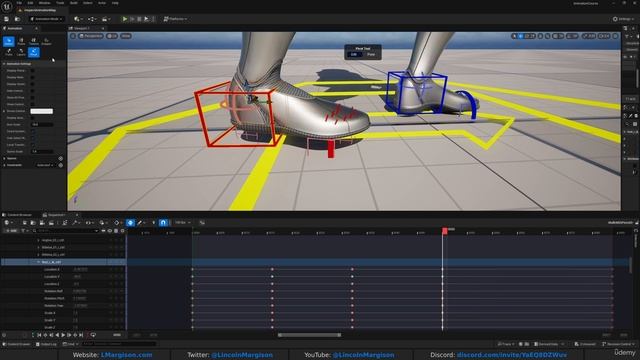Open the Window menu
Image resolution: width=640 pixels, height=360 pixels.
[44, 3]
